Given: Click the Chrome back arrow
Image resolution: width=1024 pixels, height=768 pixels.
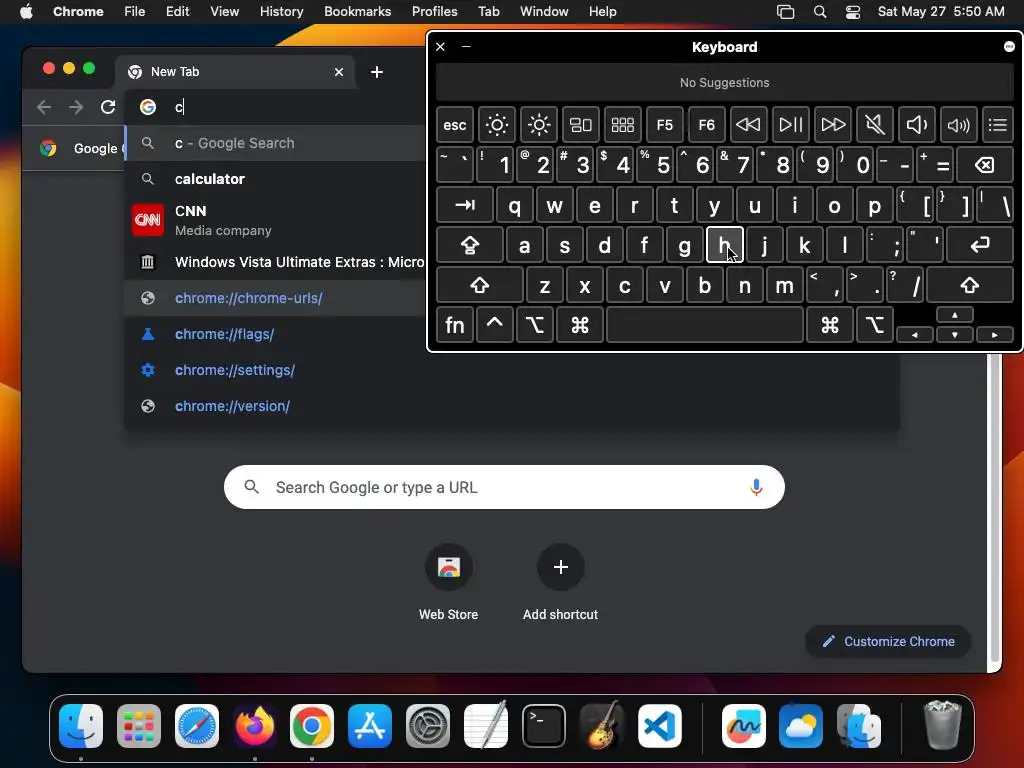Looking at the screenshot, I should pos(44,106).
